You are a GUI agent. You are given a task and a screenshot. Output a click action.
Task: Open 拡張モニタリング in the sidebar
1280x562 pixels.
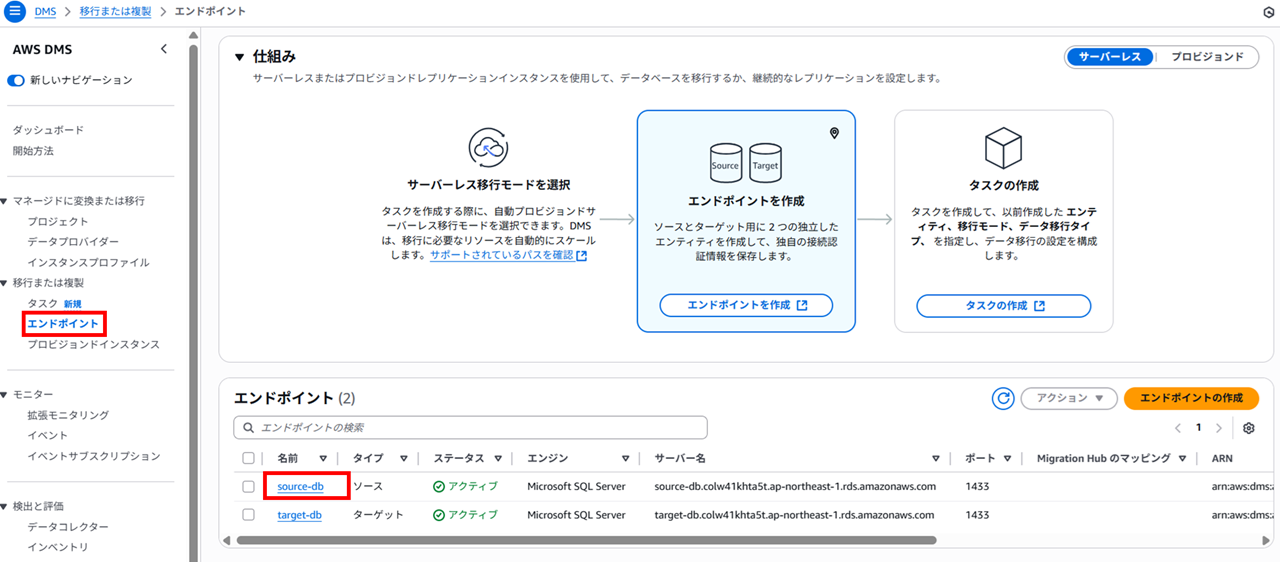coord(68,415)
